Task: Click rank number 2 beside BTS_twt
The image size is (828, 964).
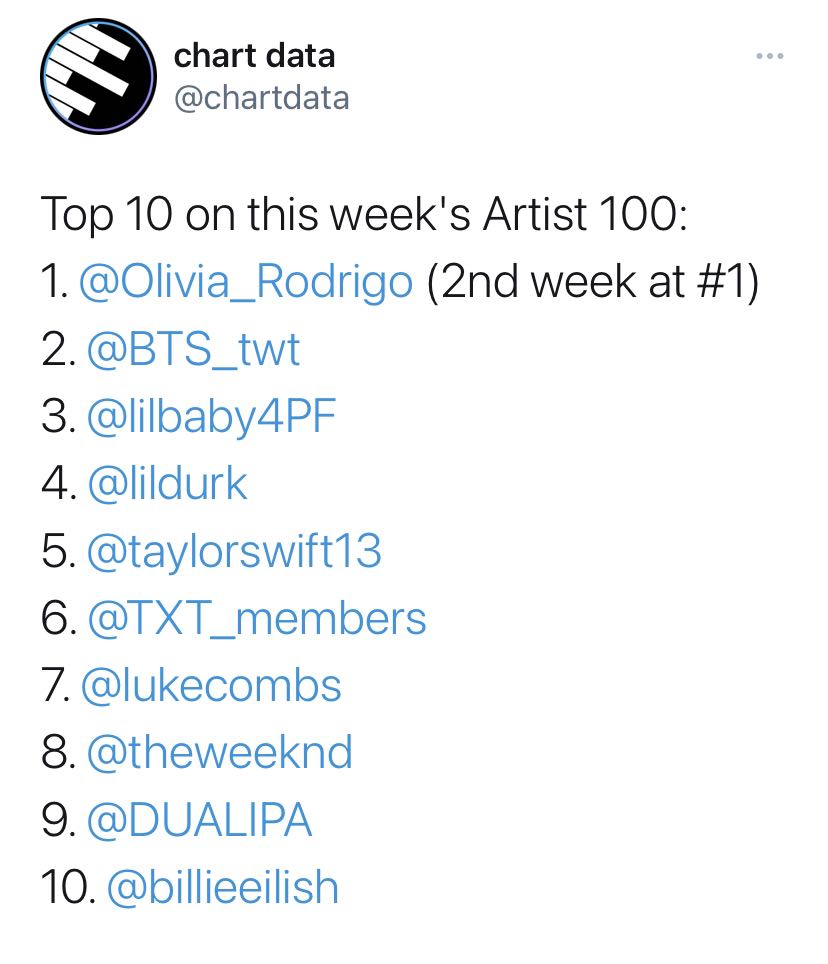Action: pyautogui.click(x=59, y=350)
